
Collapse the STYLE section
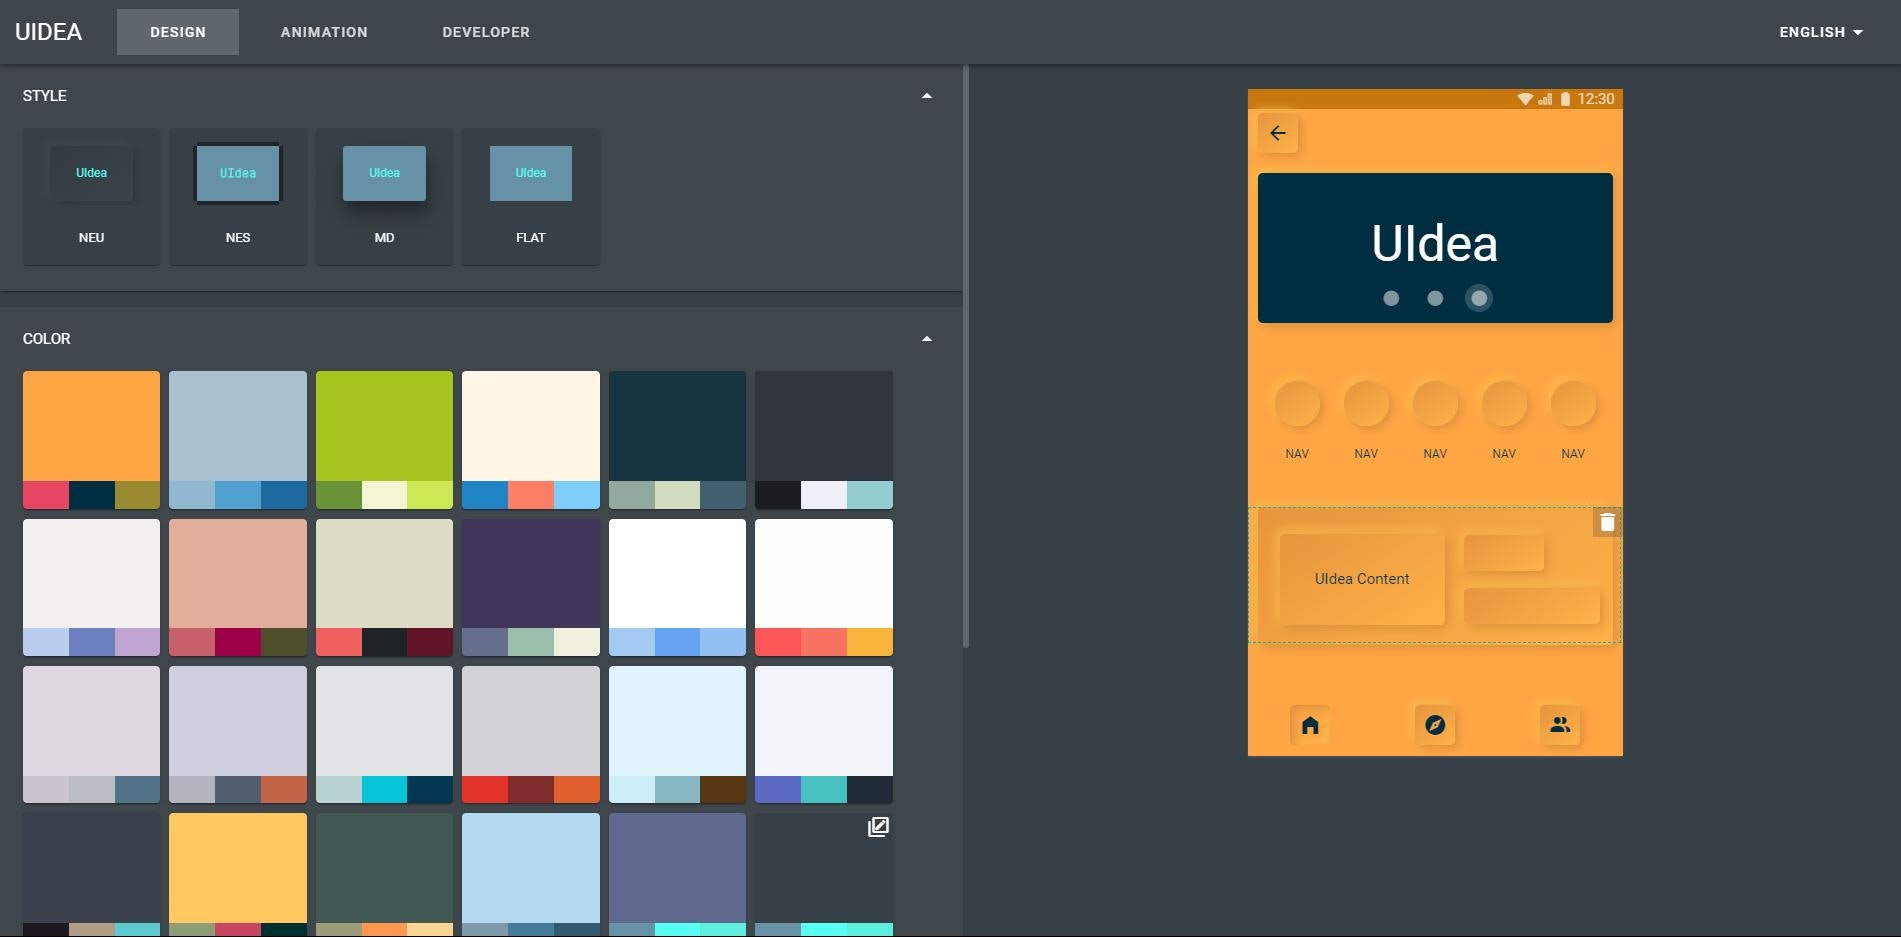click(927, 94)
